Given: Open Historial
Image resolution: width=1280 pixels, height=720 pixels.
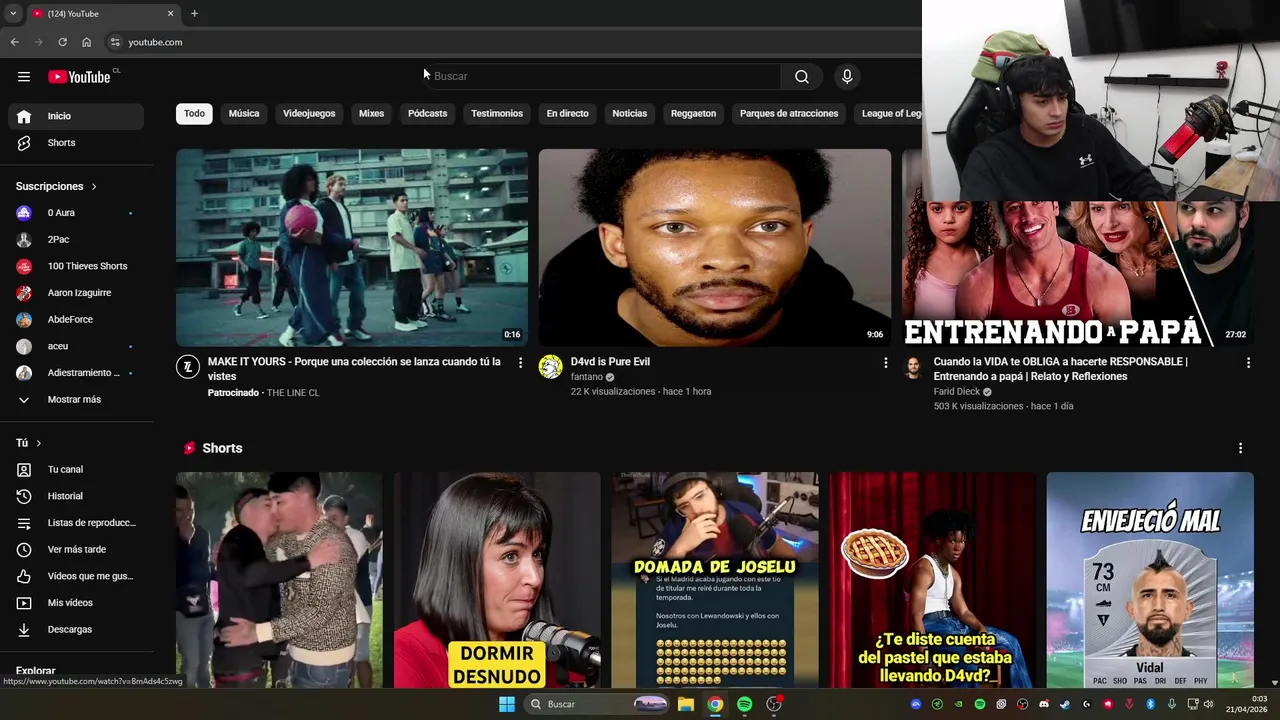Looking at the screenshot, I should 76,496.
